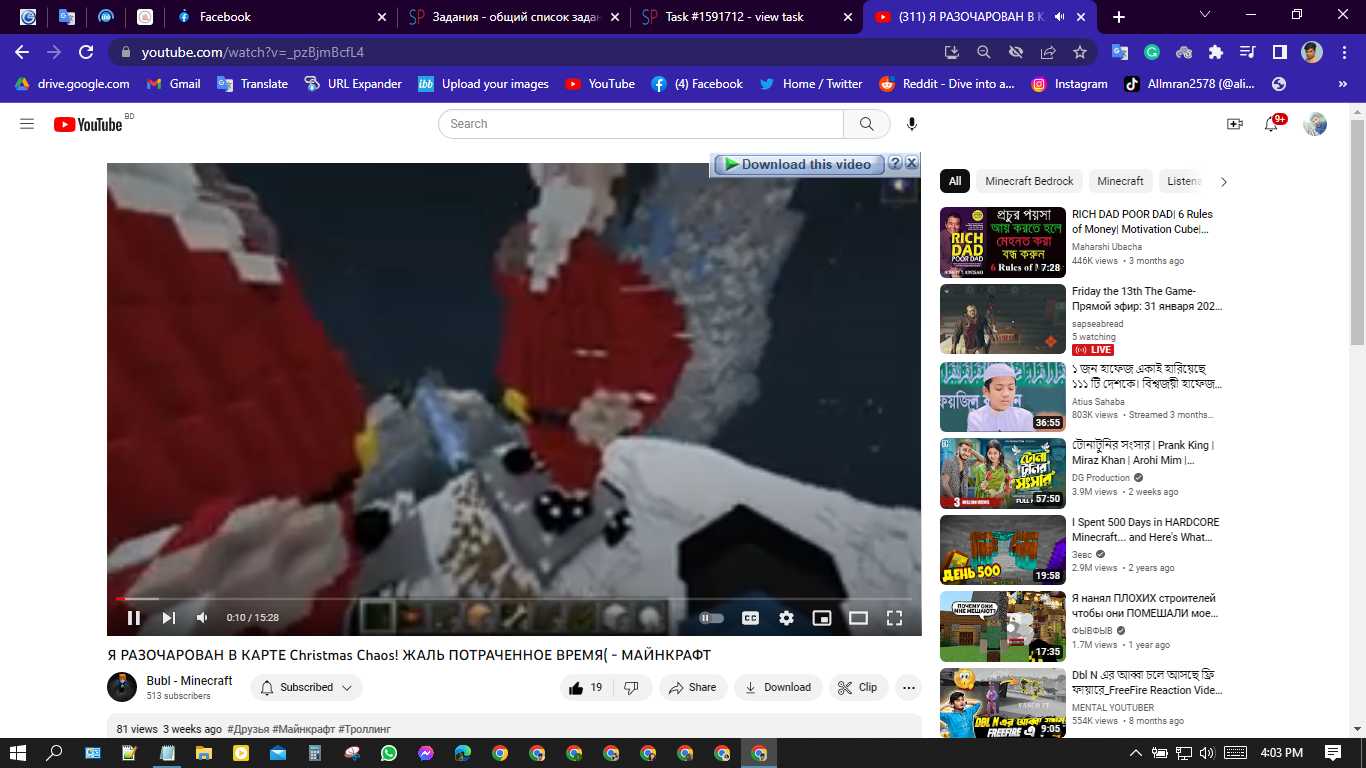The width and height of the screenshot is (1366, 768).
Task: Bookmark this page with star
Action: (1080, 52)
